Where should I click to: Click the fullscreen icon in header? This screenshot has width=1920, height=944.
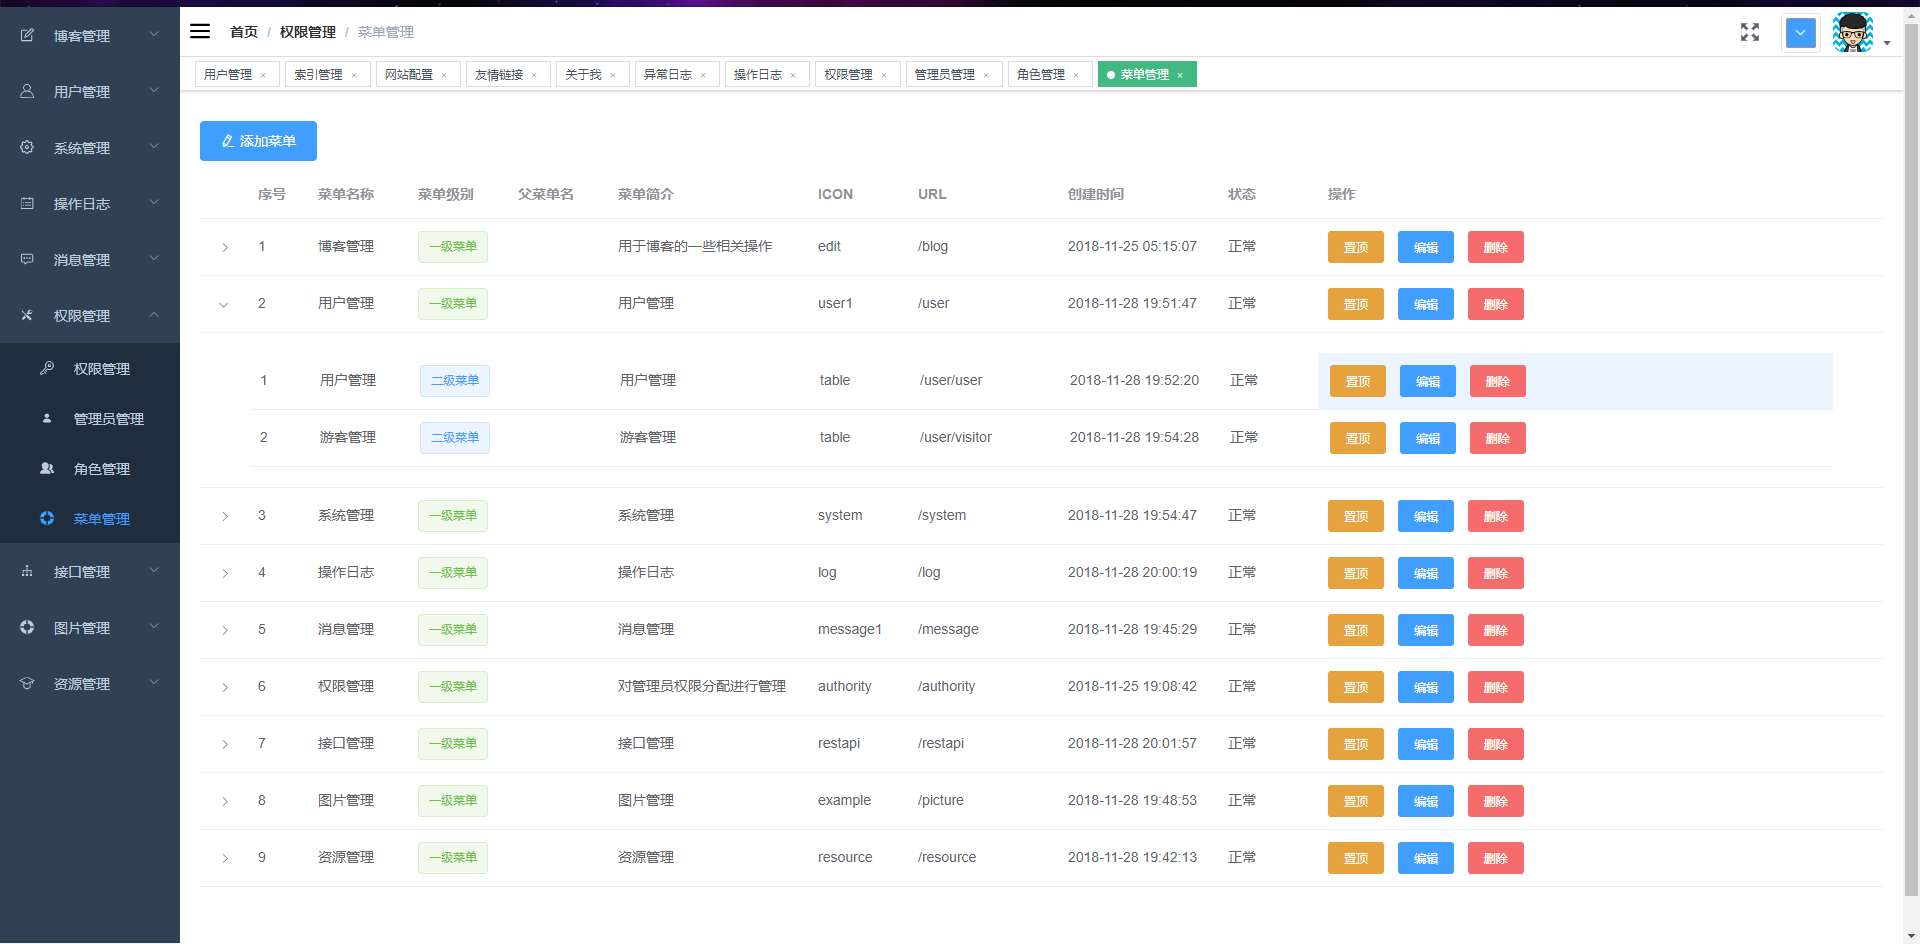[x=1750, y=32]
